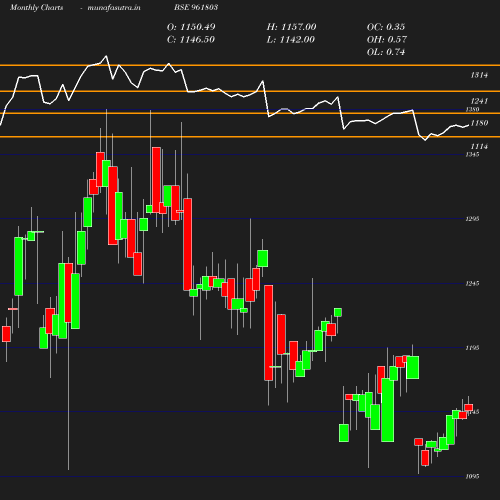The height and width of the screenshot is (500, 500).
Task: Click the 1245 price axis label
Action: (x=472, y=283)
